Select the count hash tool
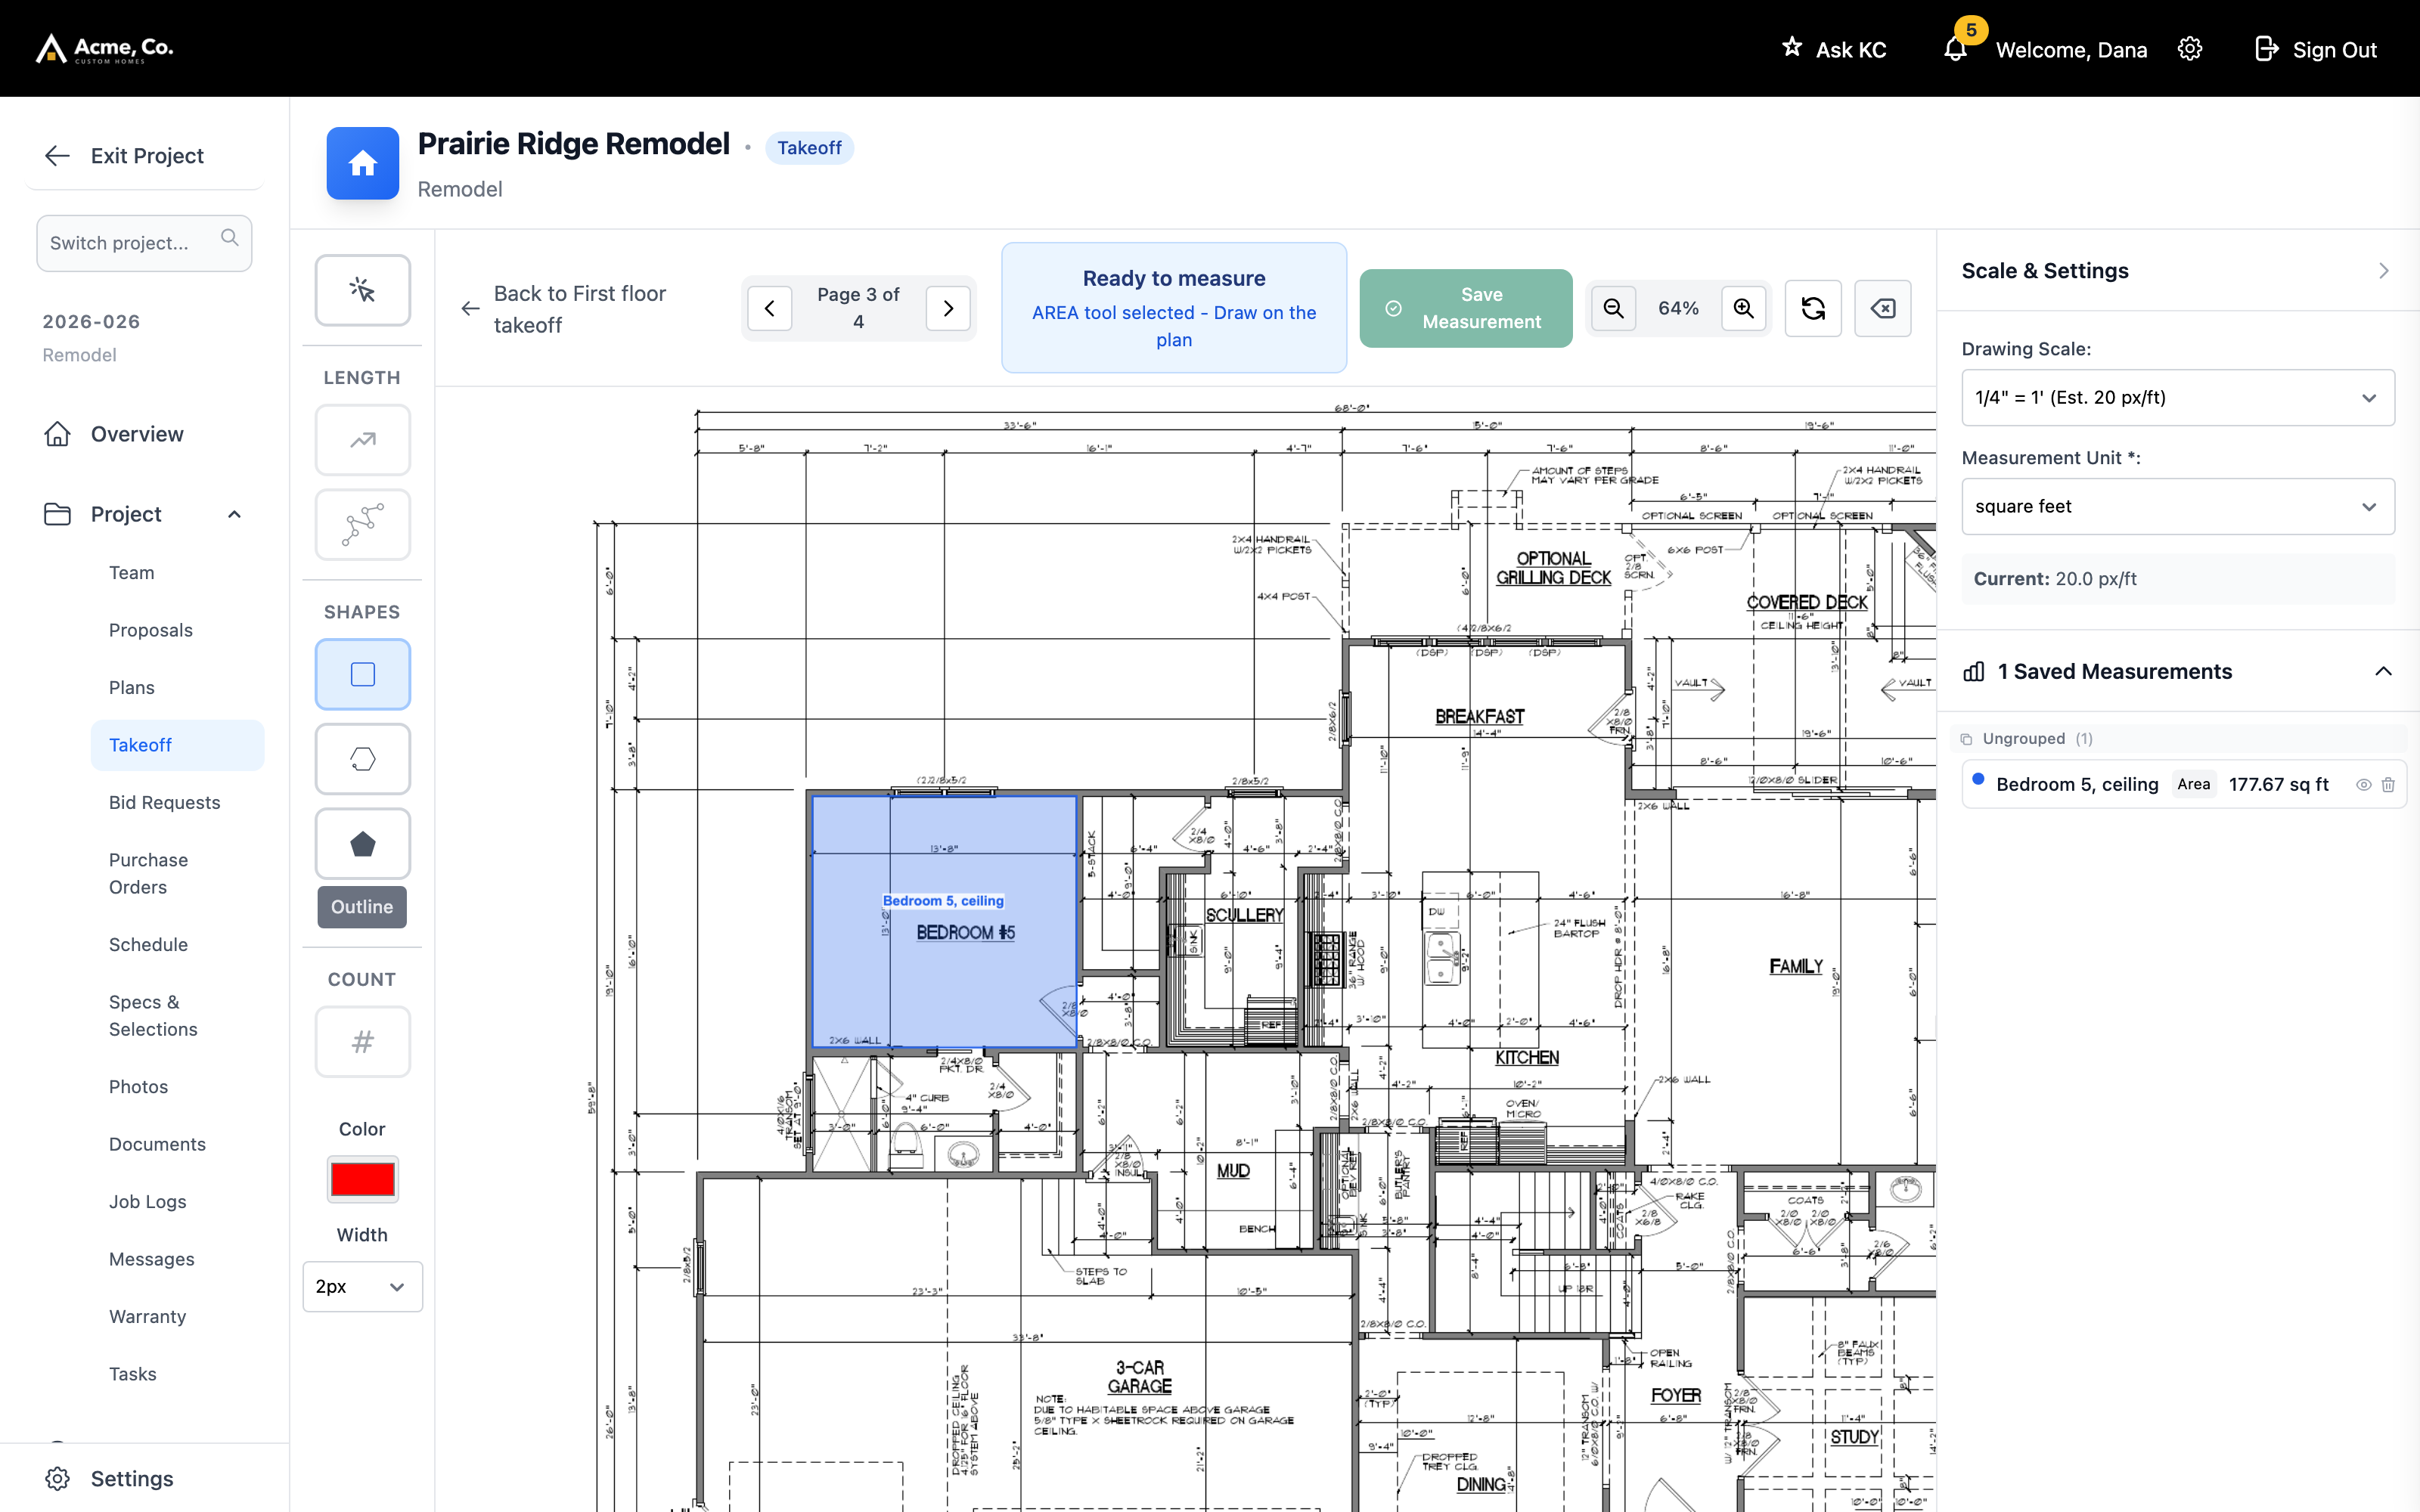This screenshot has height=1512, width=2420. coord(362,1042)
